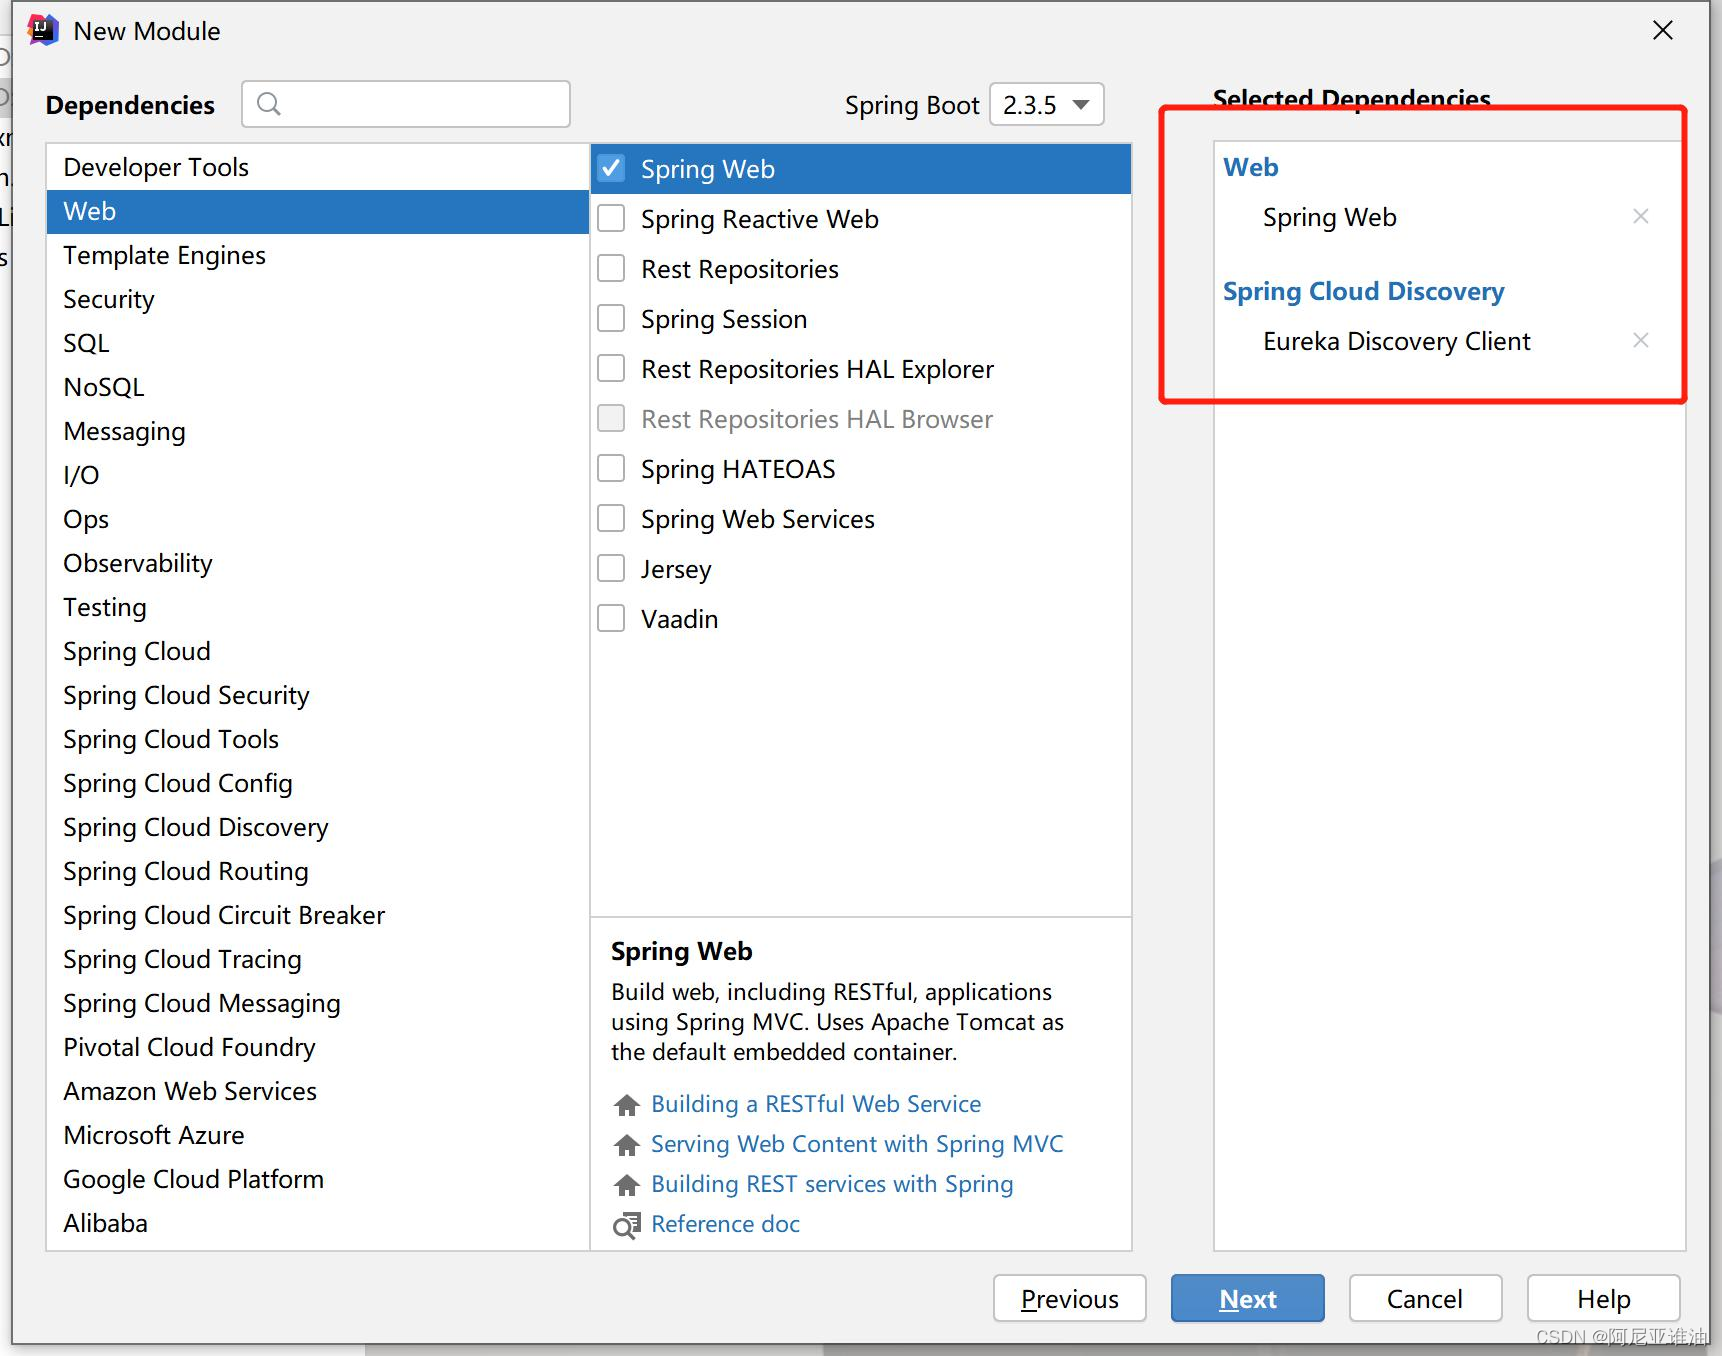Viewport: 1722px width, 1356px height.
Task: Choose Spring Cloud Messaging category
Action: [x=317, y=1003]
